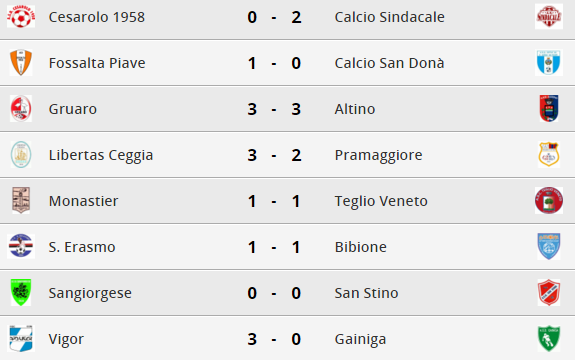Click the Teglio Veneto round red badge
This screenshot has width=575, height=360.
click(549, 201)
